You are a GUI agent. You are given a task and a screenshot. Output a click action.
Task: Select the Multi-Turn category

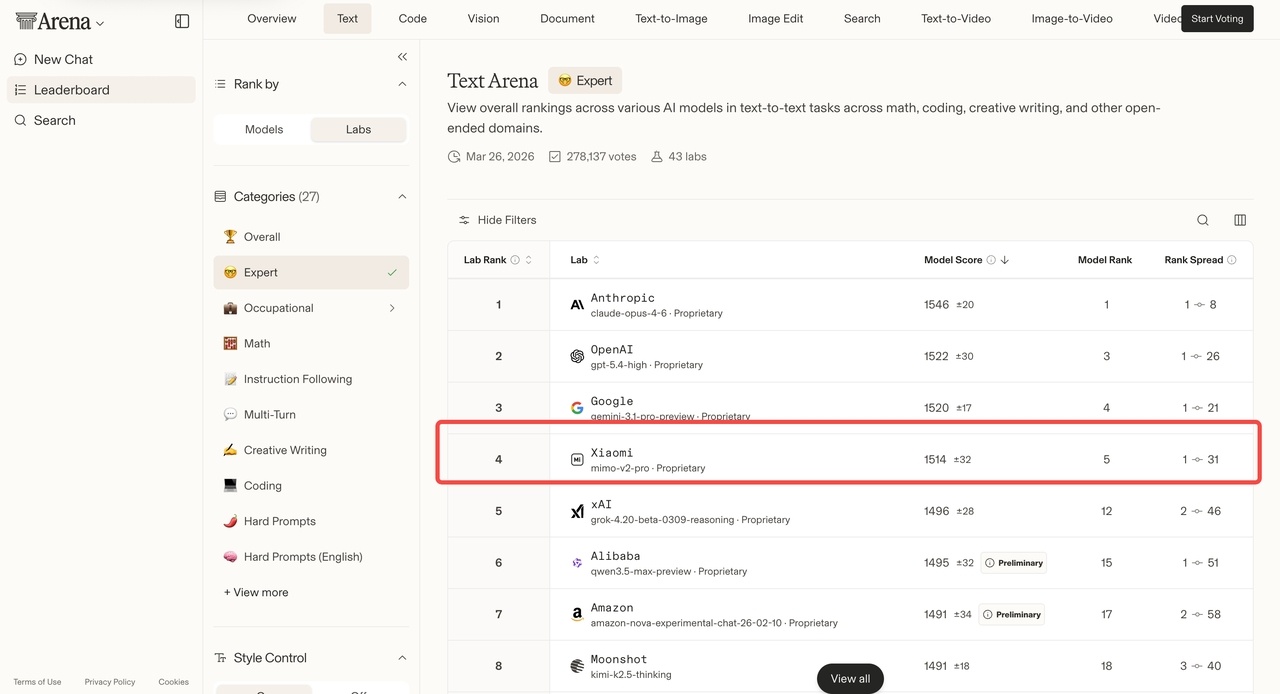click(311, 414)
